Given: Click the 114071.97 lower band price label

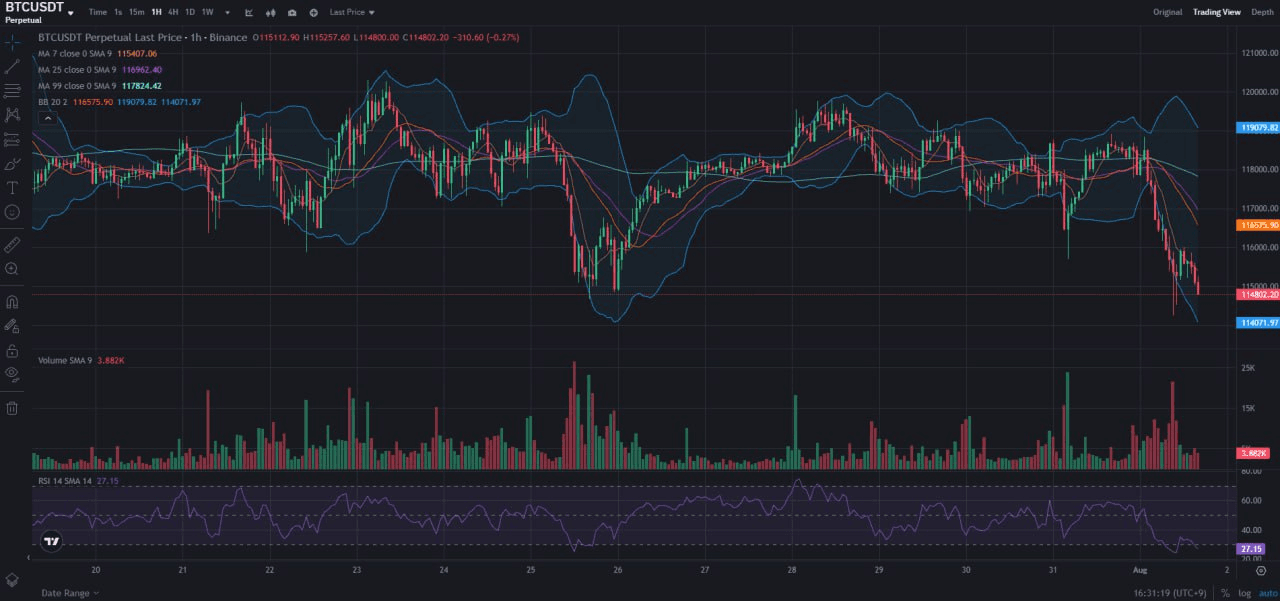Looking at the screenshot, I should point(1258,323).
